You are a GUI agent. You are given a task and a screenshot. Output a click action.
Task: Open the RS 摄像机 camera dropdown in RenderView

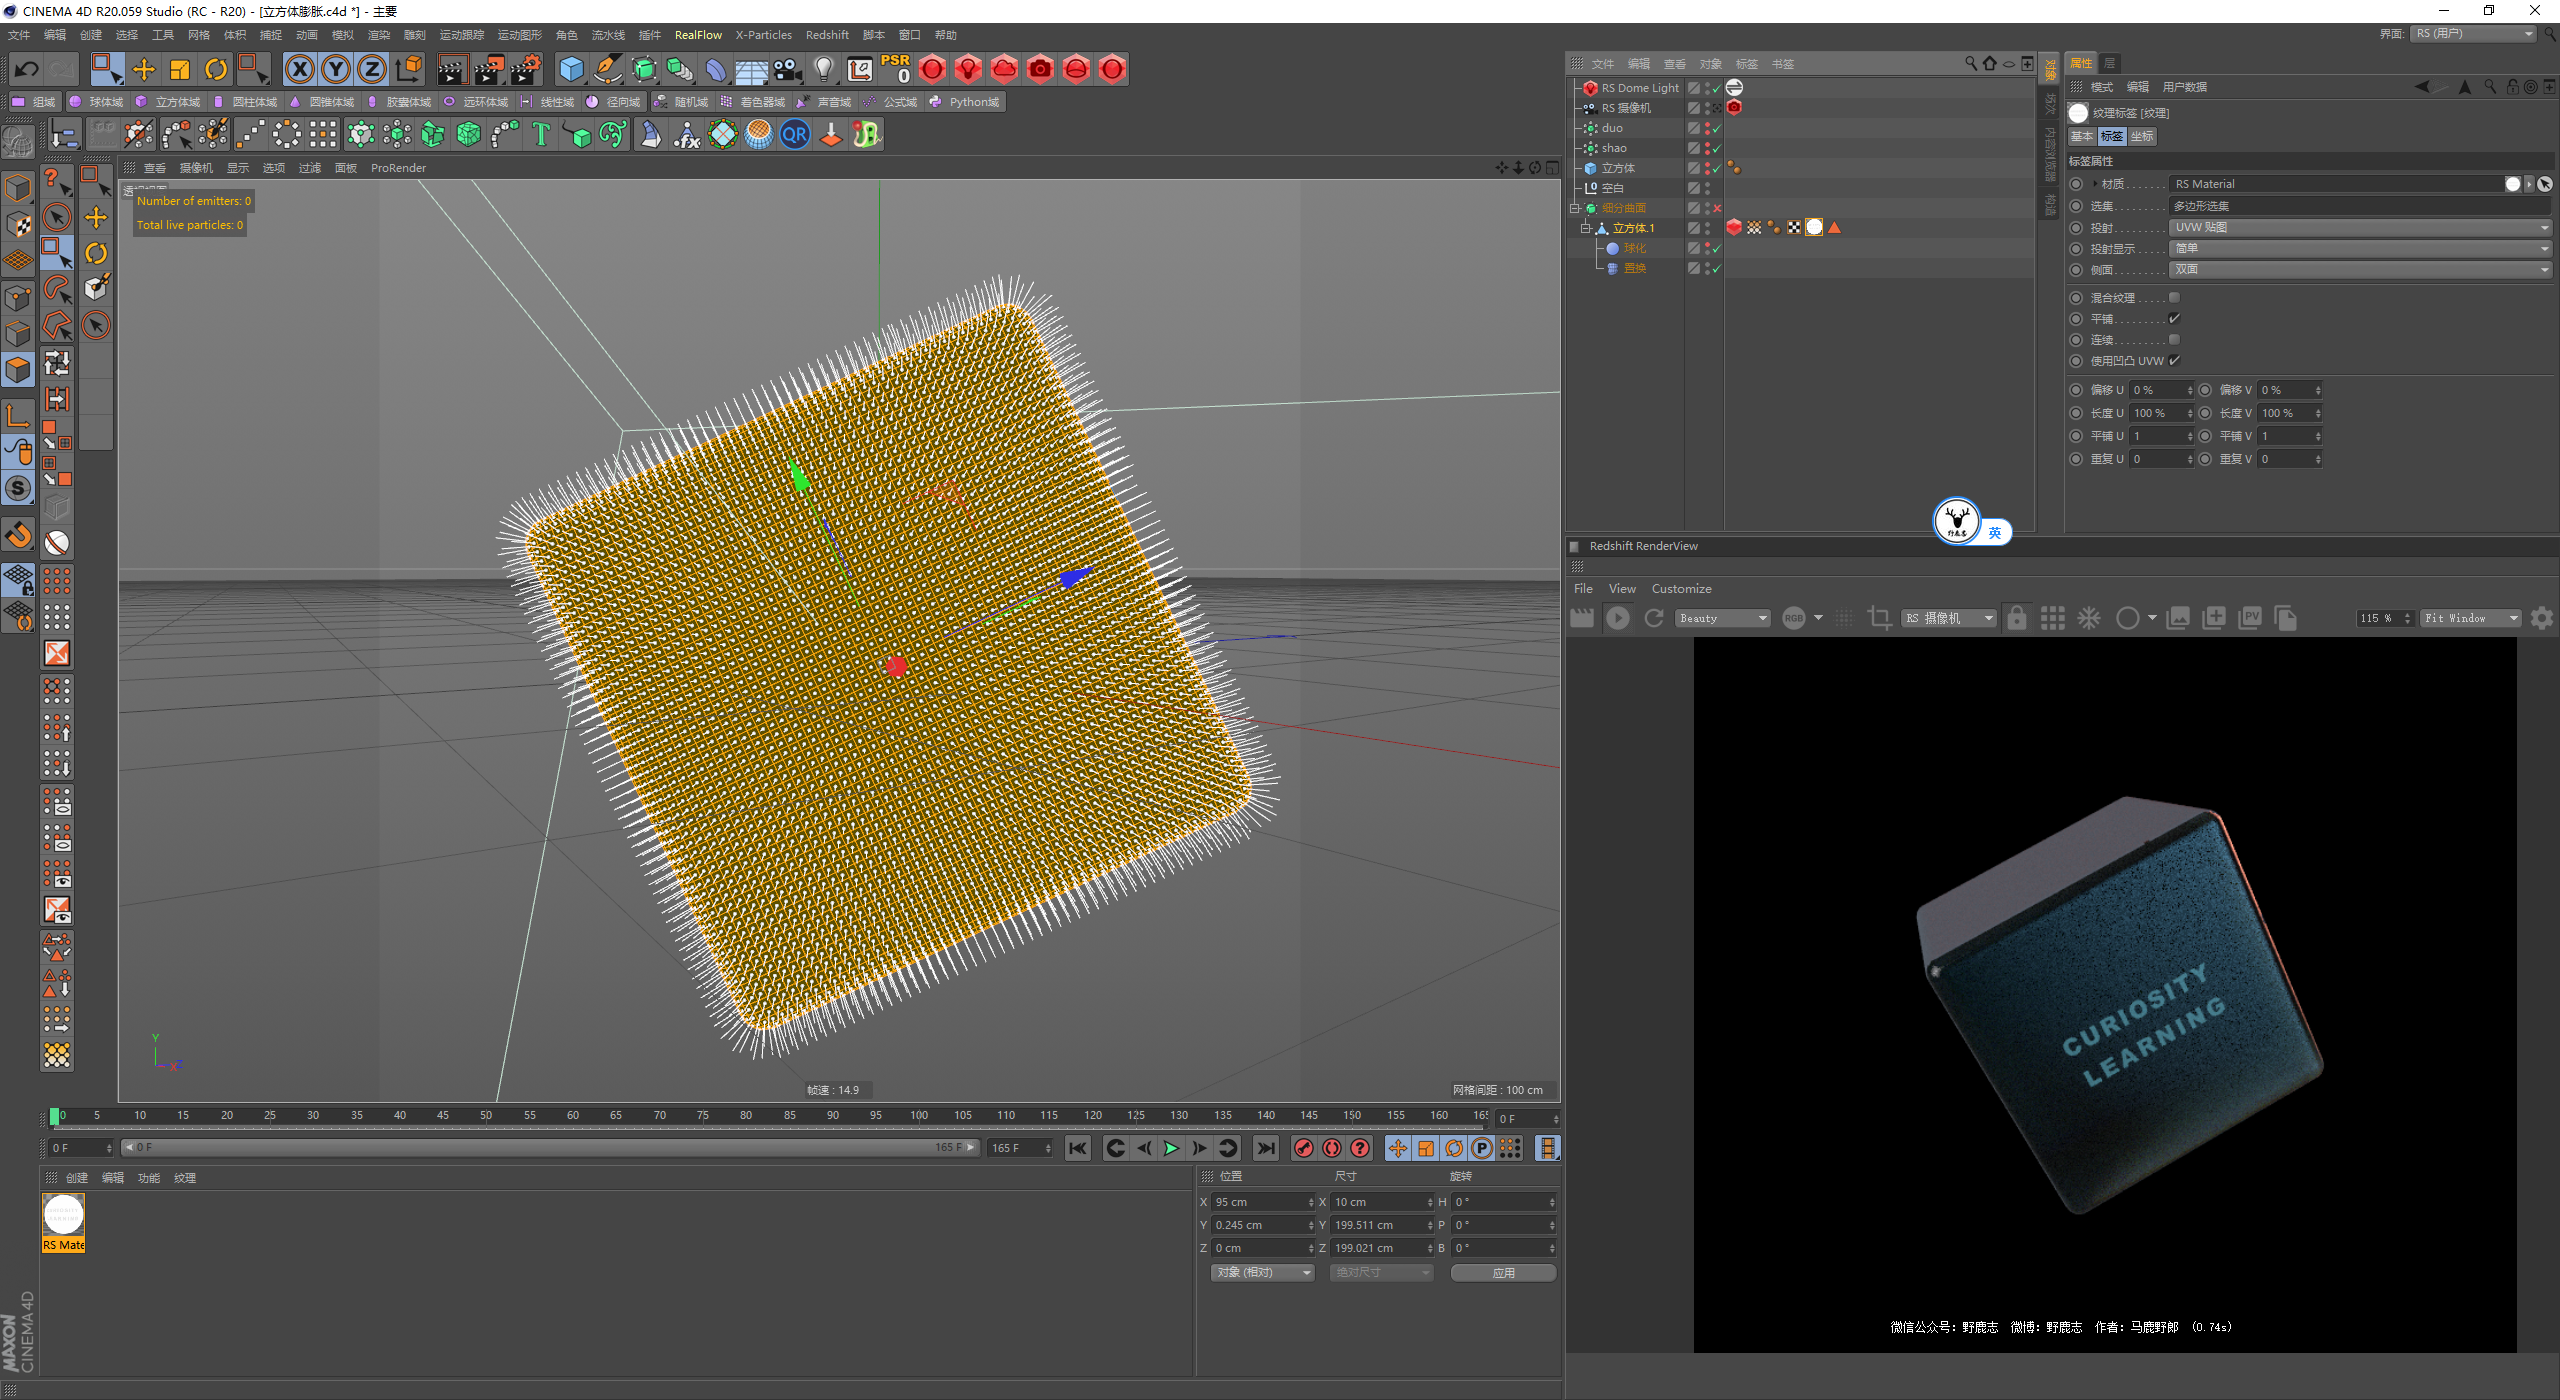coord(1948,619)
